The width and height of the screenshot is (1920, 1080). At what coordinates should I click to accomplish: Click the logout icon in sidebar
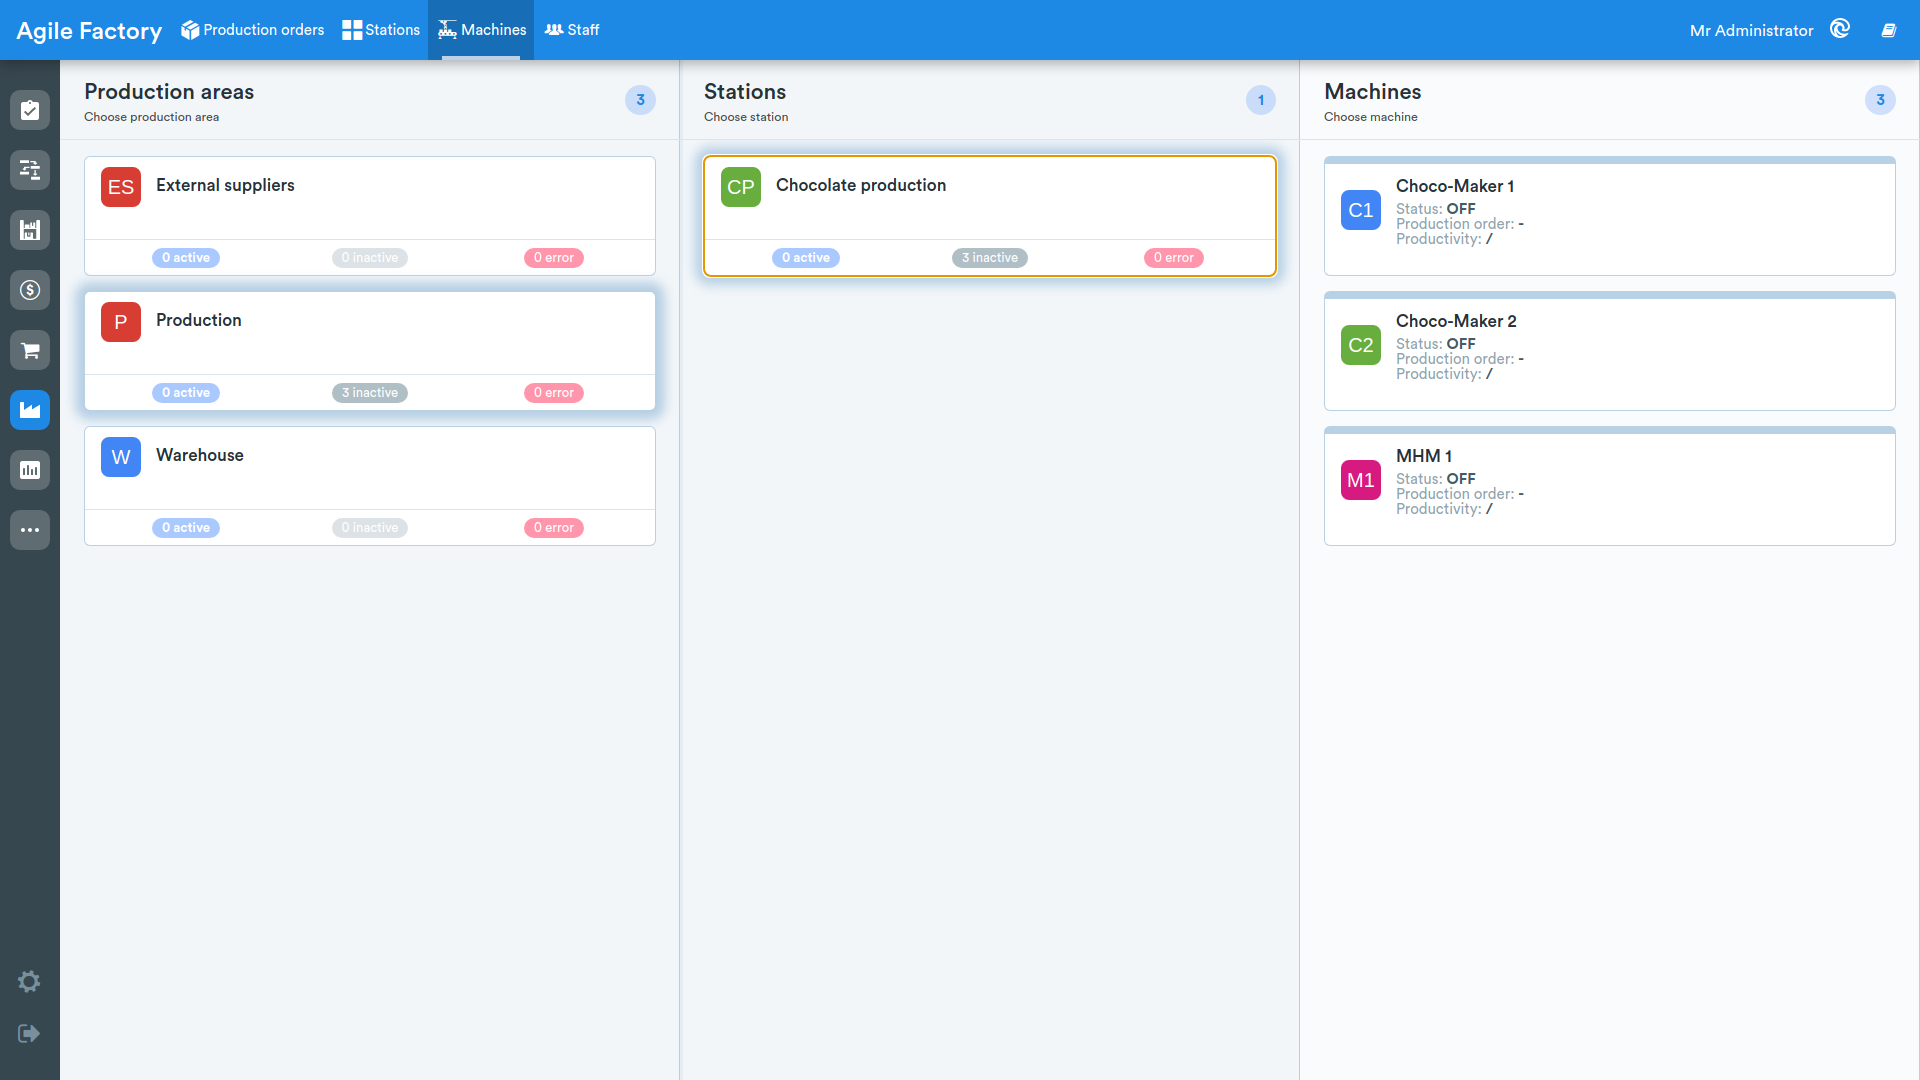(29, 1033)
